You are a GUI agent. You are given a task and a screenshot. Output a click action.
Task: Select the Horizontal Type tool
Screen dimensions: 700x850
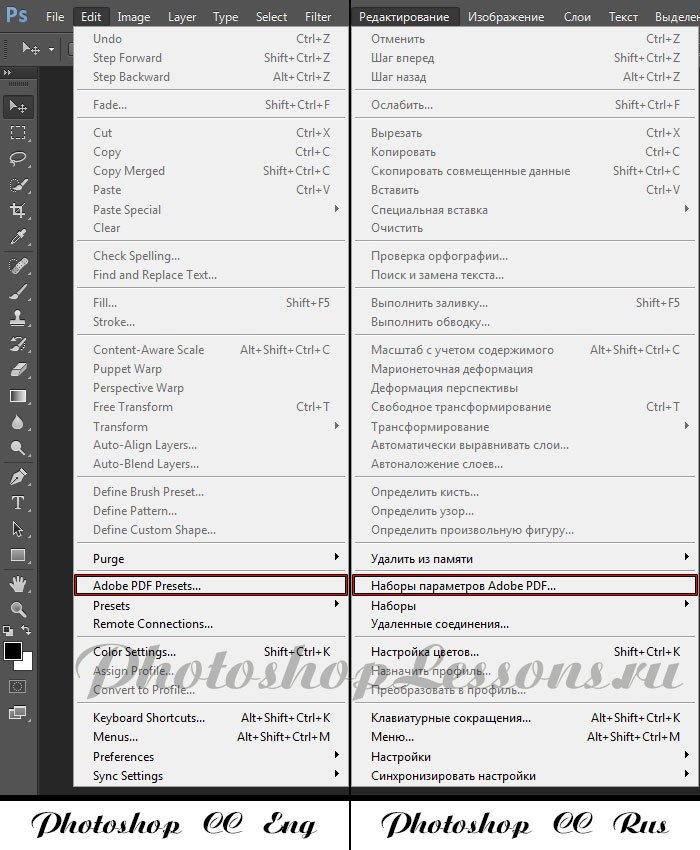[18, 502]
